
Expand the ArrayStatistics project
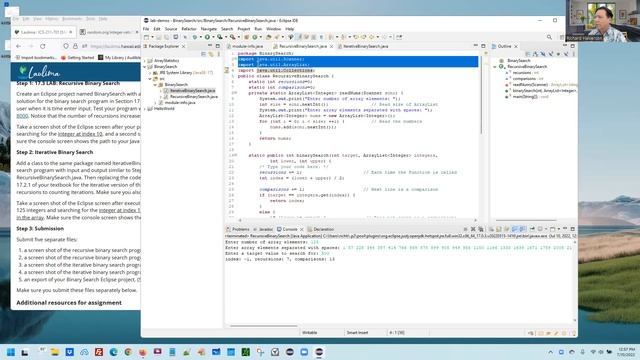click(x=145, y=60)
